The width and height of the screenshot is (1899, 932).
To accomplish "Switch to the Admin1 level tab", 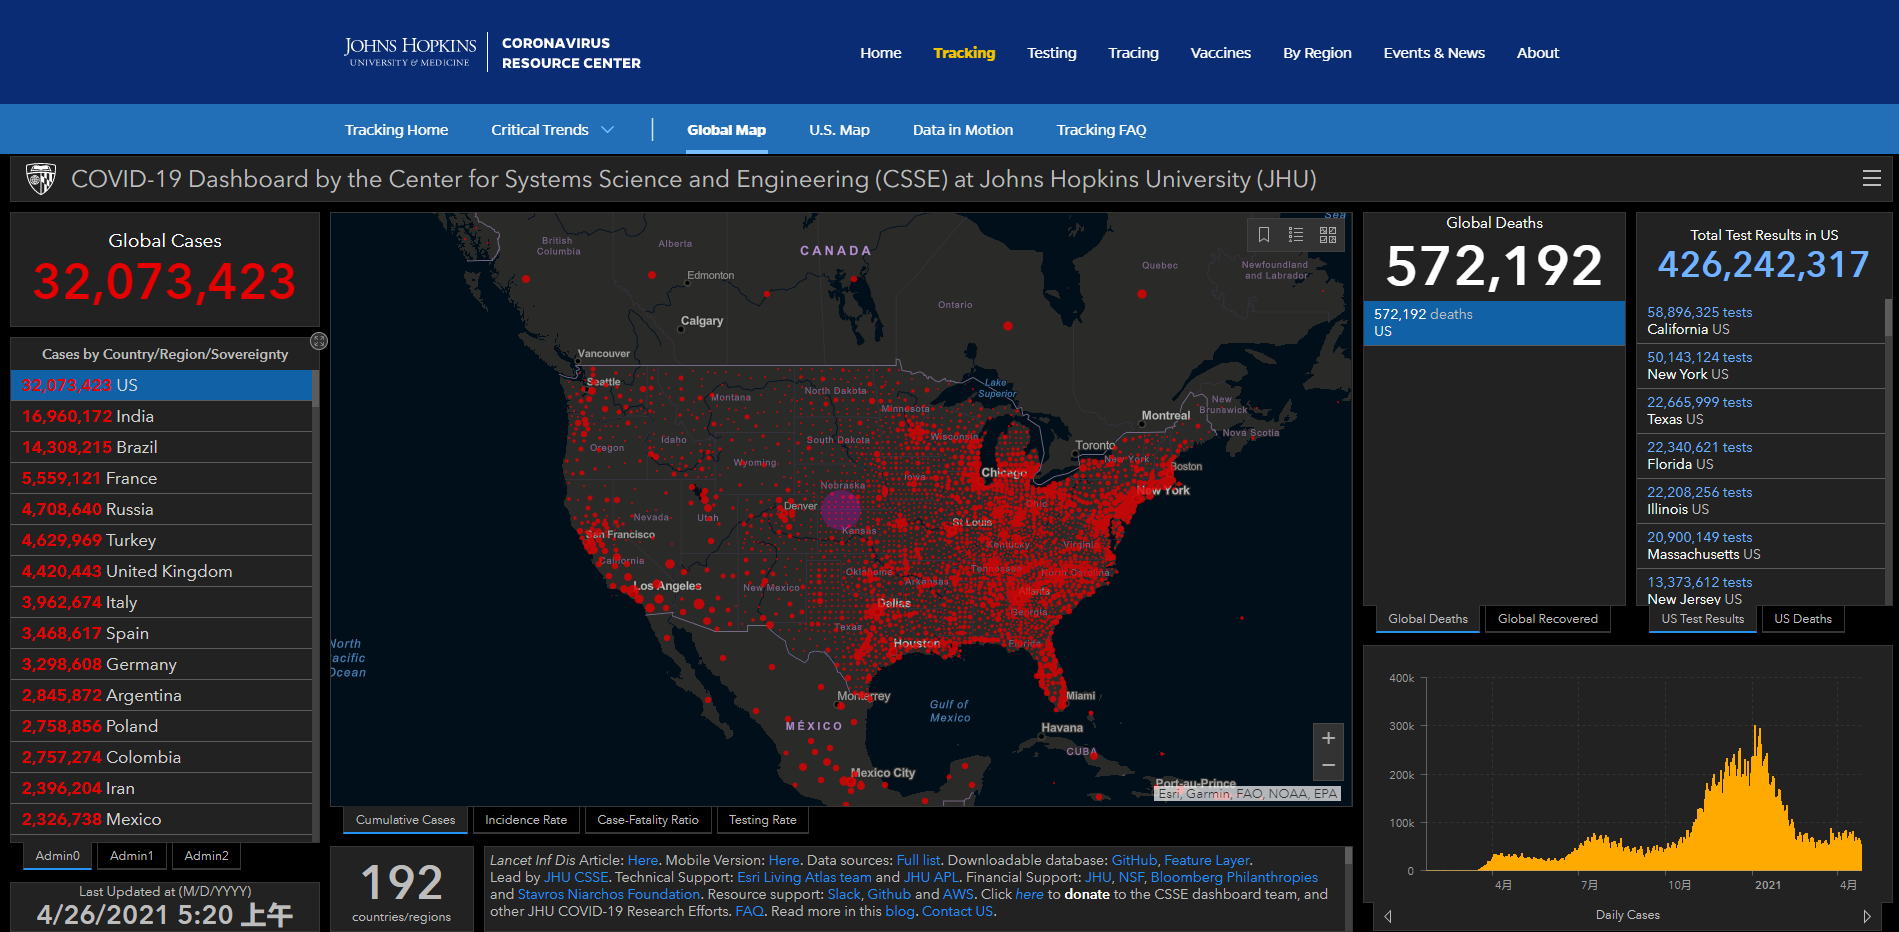I will point(132,856).
